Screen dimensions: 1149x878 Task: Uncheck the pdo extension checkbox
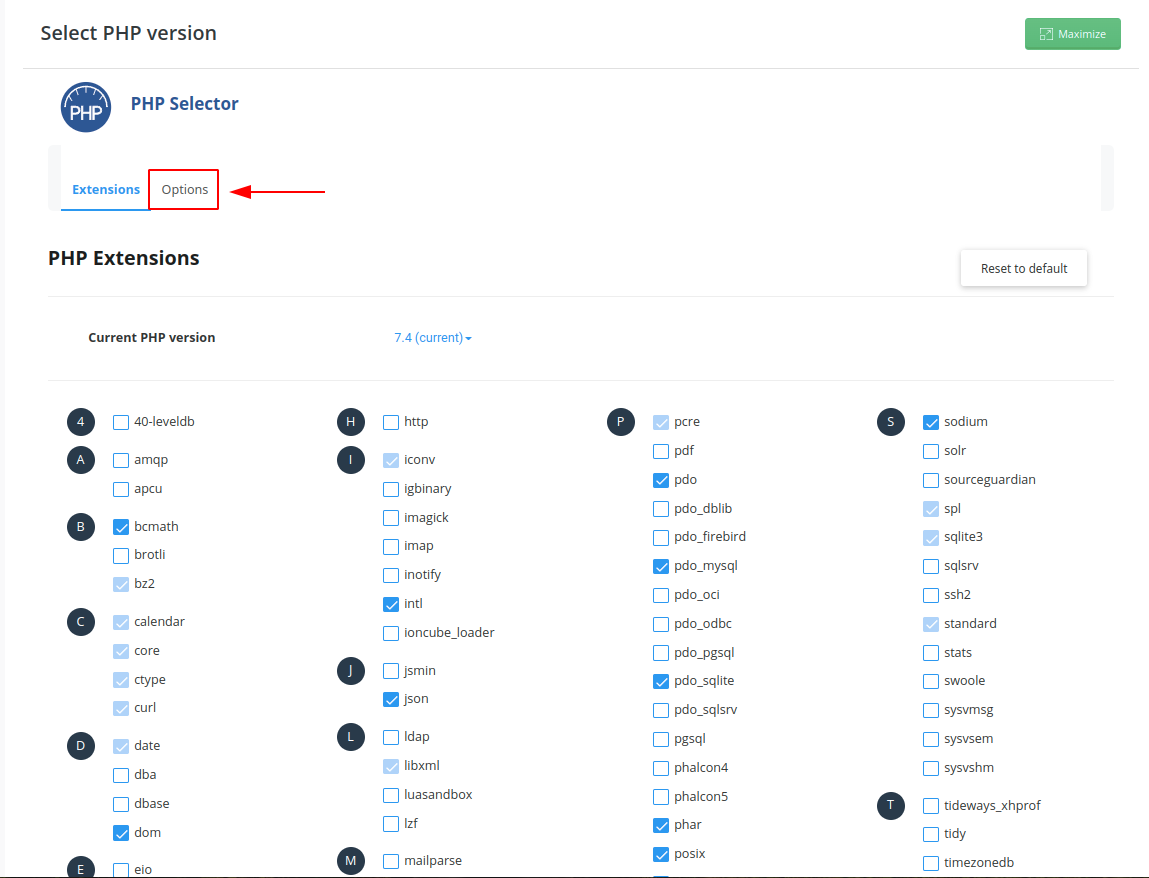tap(661, 480)
